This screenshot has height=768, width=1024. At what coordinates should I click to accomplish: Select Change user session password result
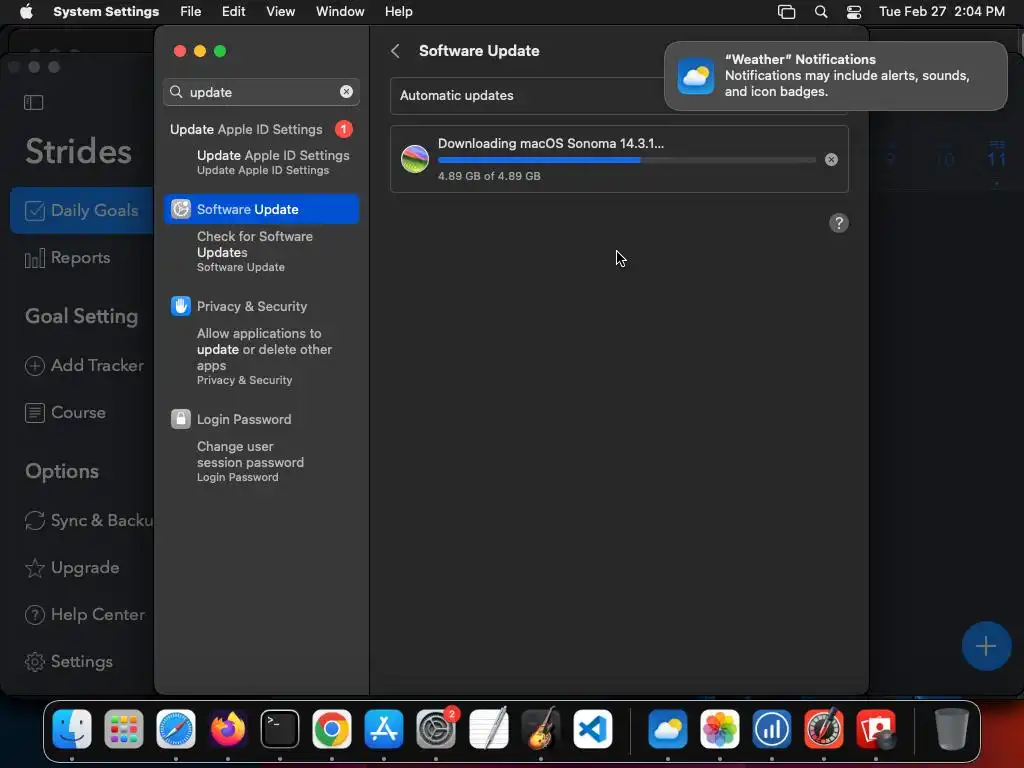coord(261,461)
